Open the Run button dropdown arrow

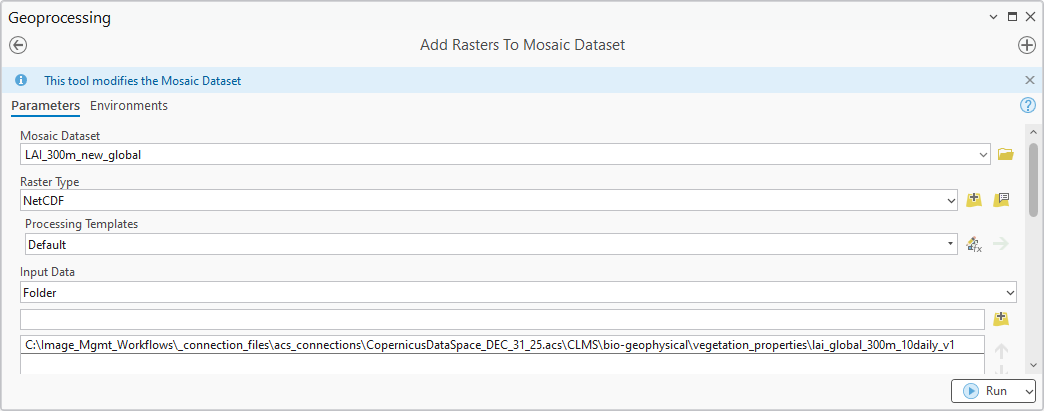pyautogui.click(x=1029, y=392)
